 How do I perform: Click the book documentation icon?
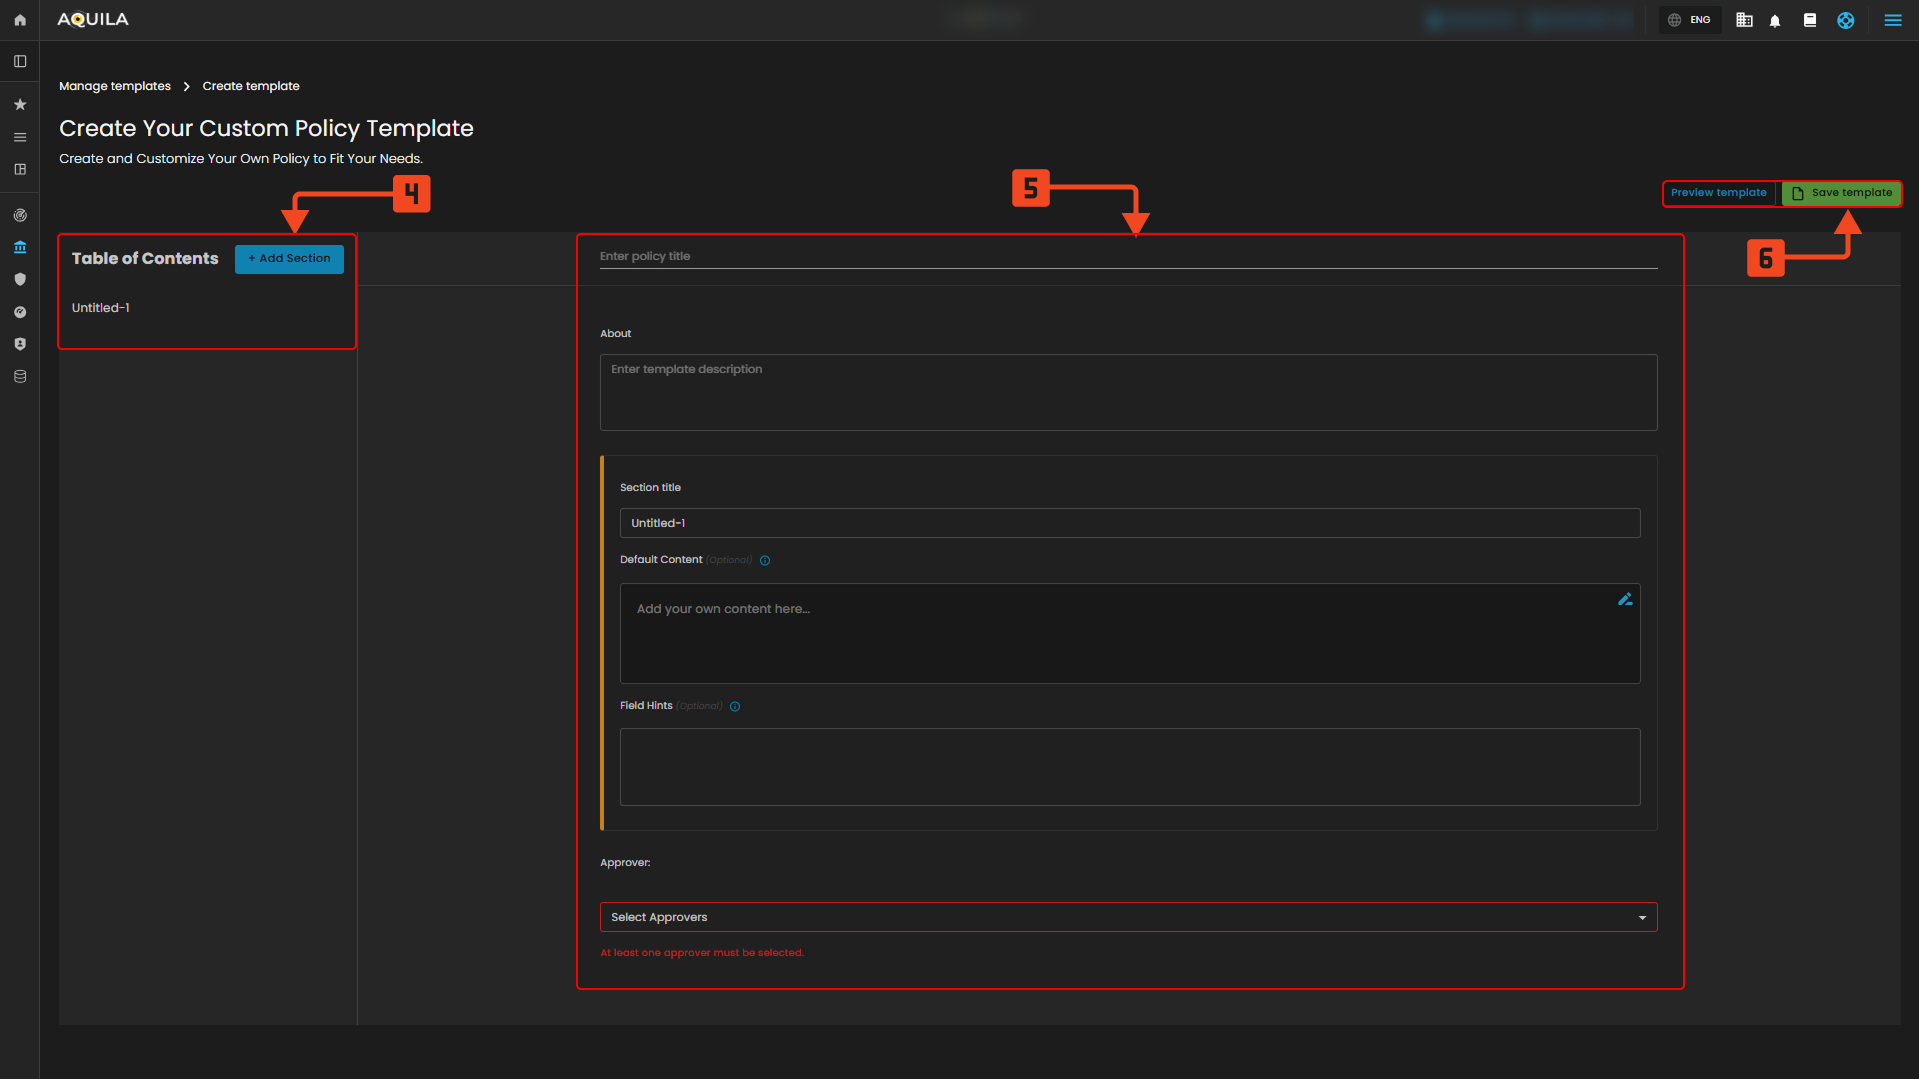coord(1809,20)
